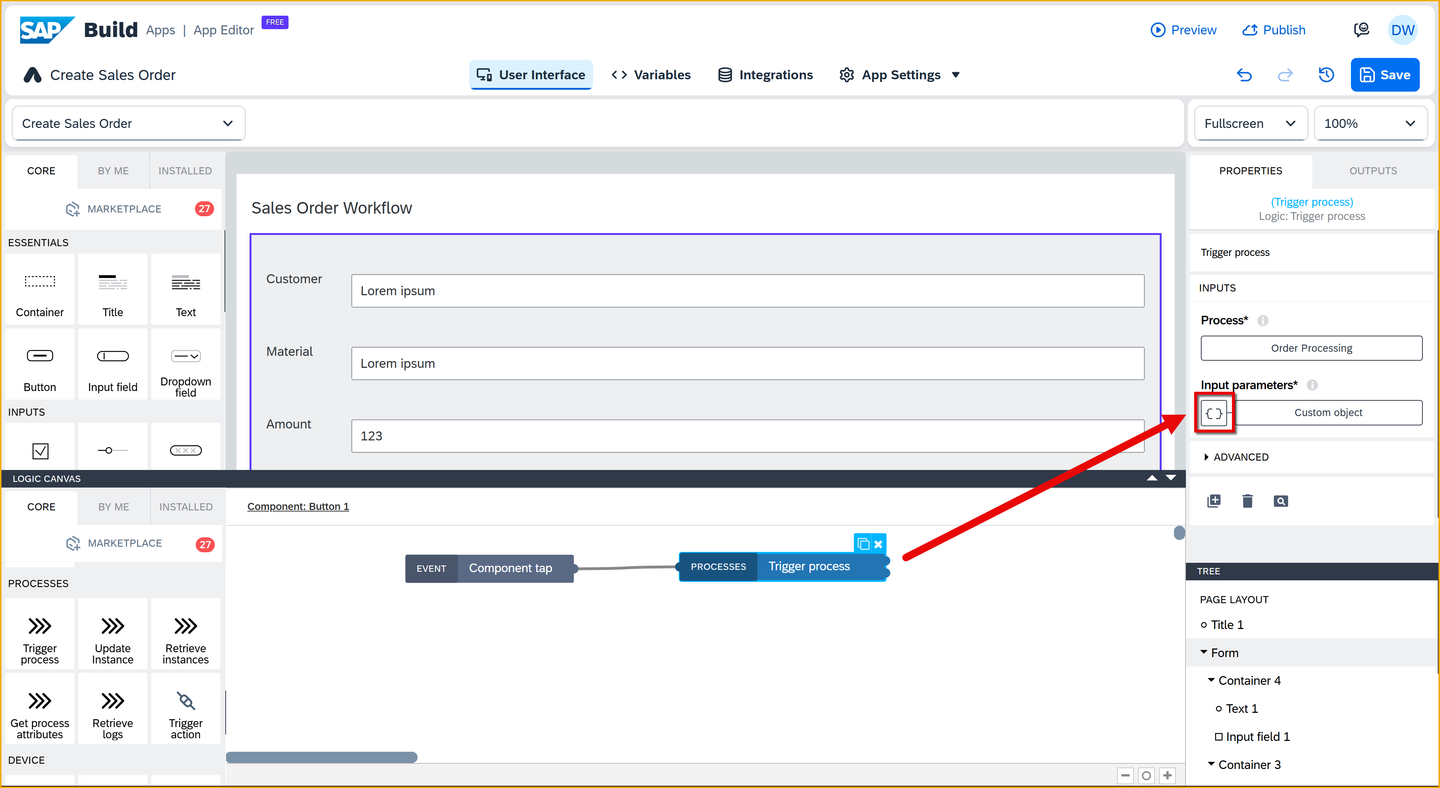Select the Input field component
The image size is (1440, 788).
click(113, 364)
